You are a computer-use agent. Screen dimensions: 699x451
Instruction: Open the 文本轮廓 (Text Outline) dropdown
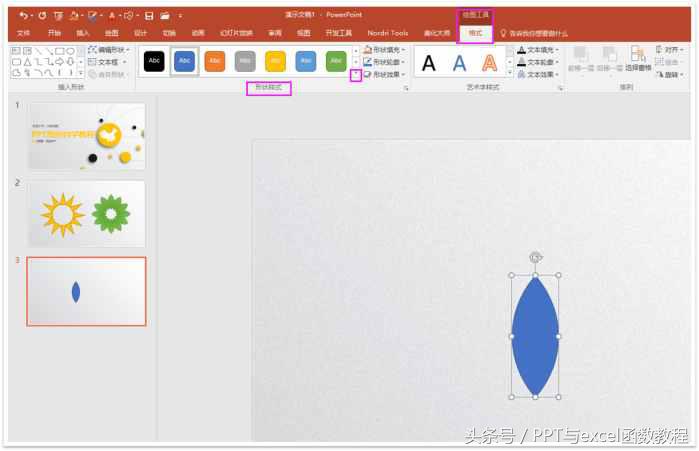[538, 62]
